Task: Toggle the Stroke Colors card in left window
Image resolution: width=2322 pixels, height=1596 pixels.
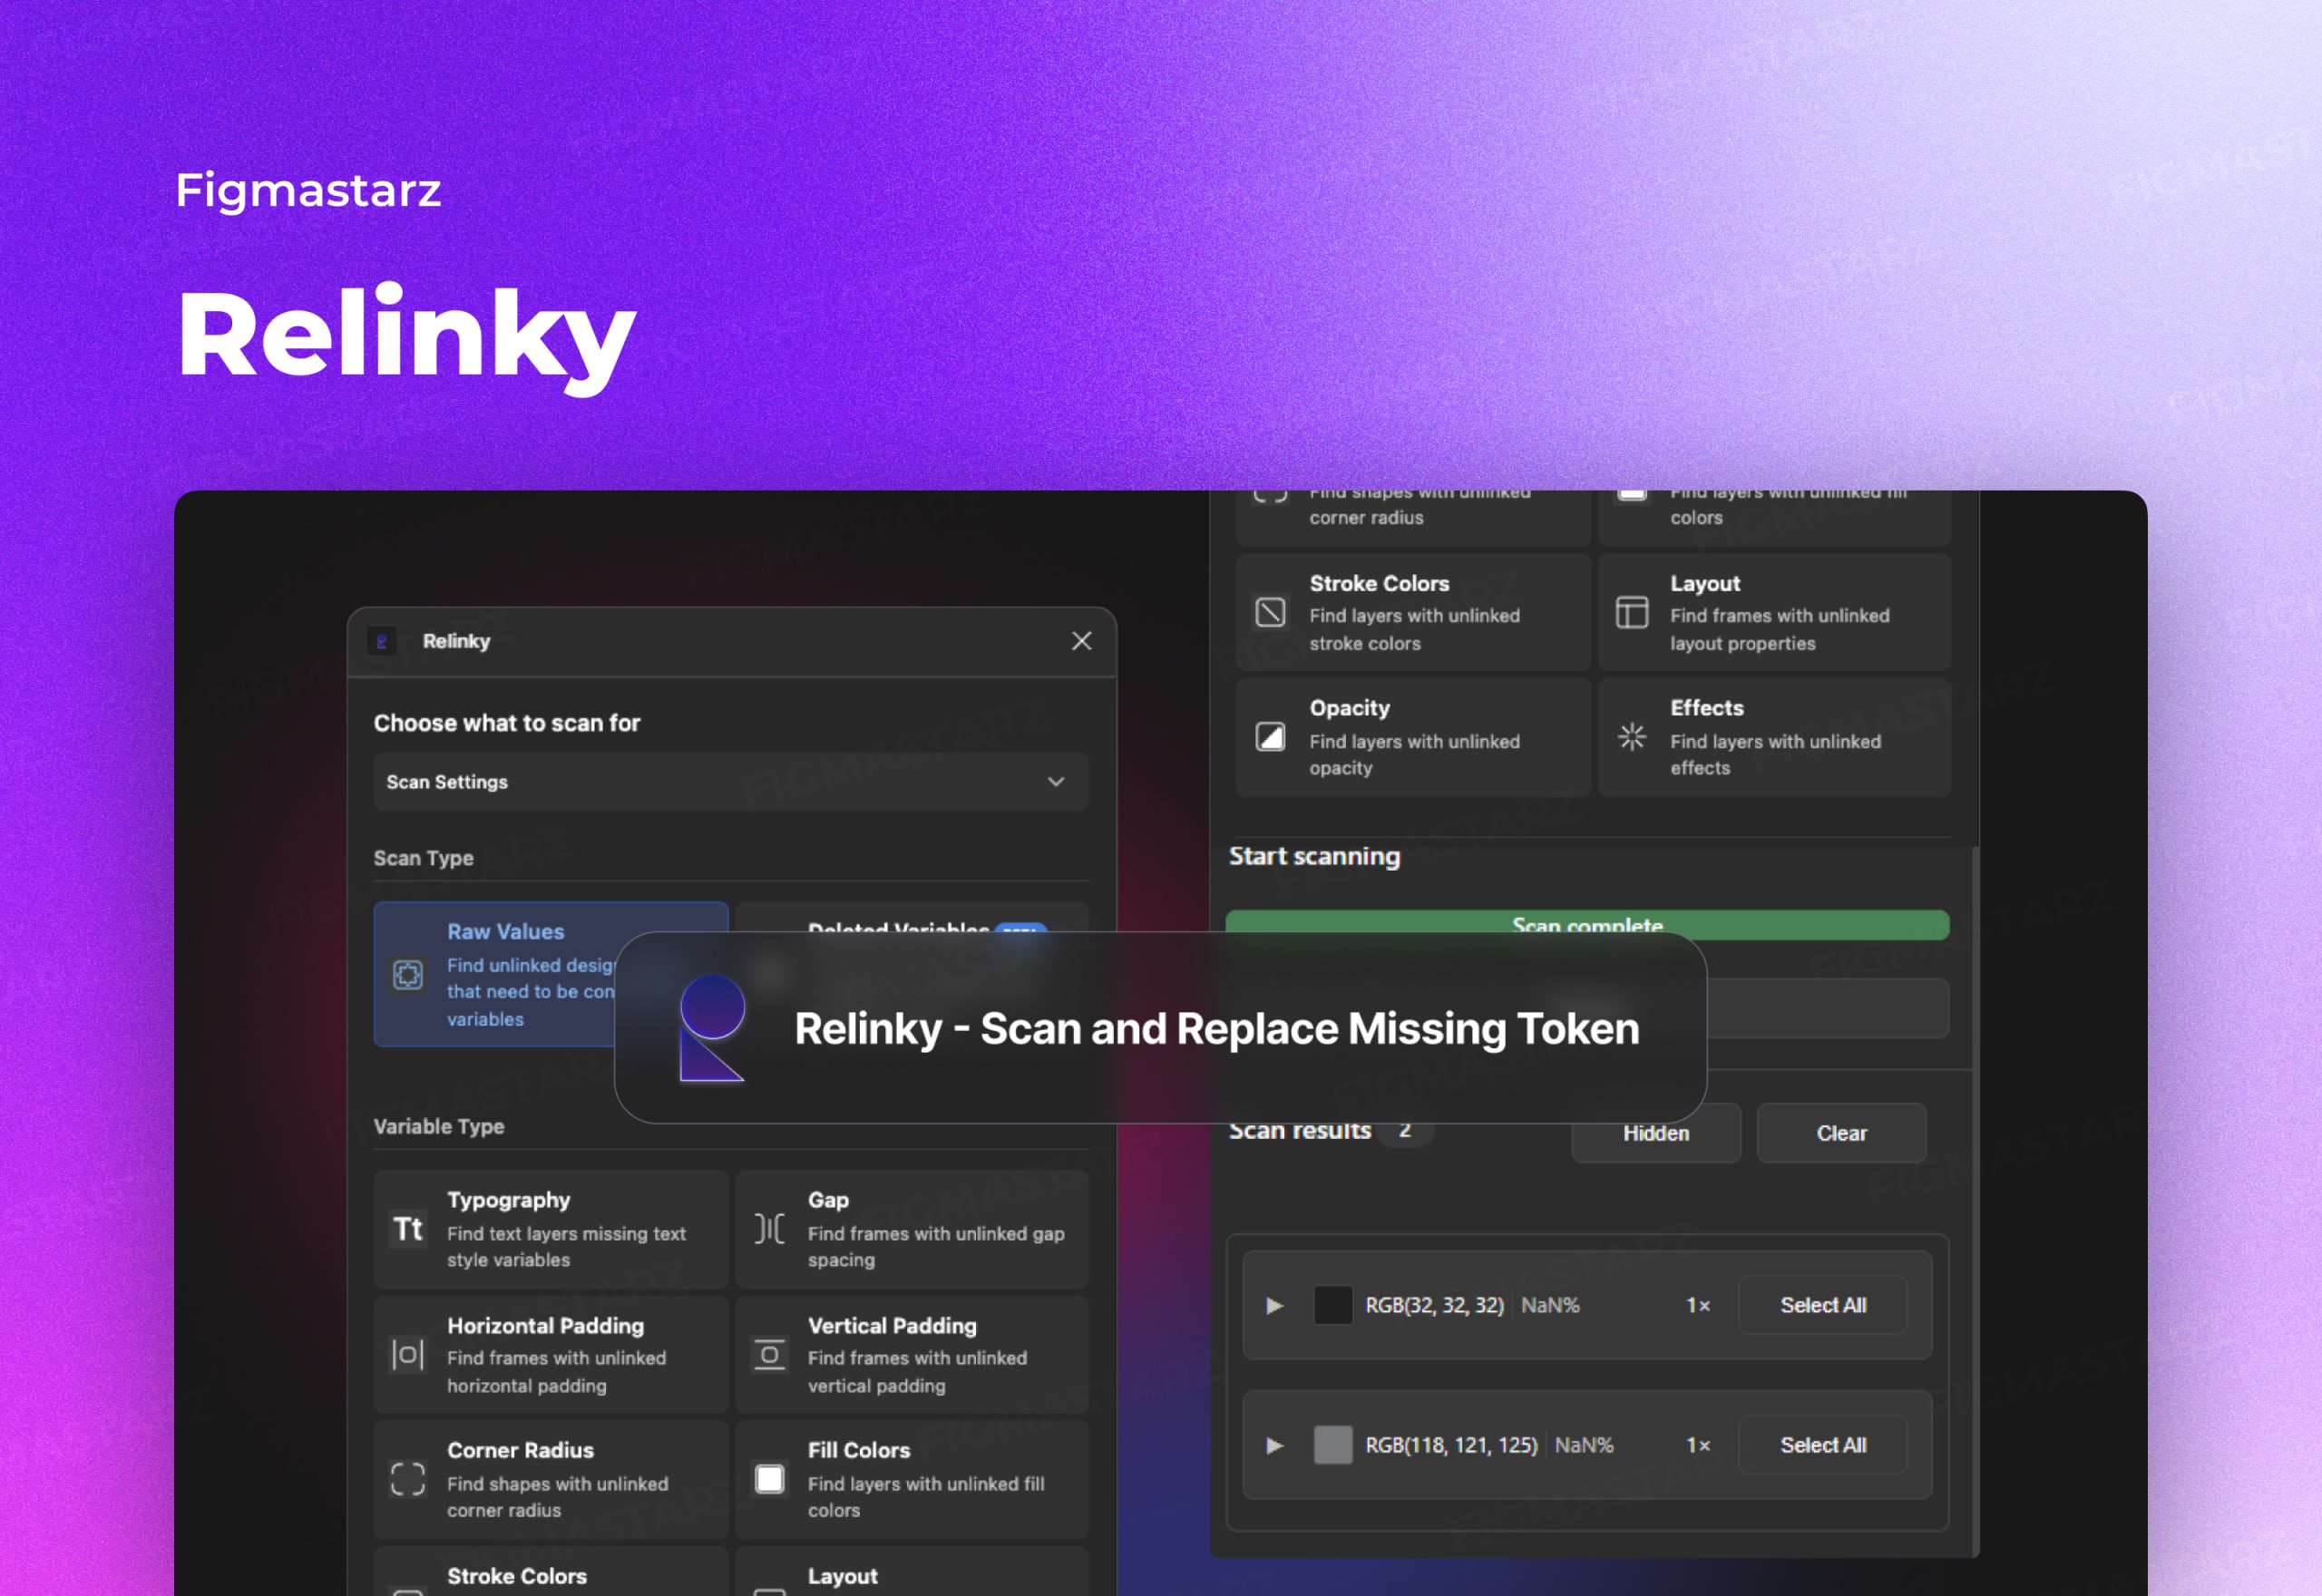Action: [551, 1571]
